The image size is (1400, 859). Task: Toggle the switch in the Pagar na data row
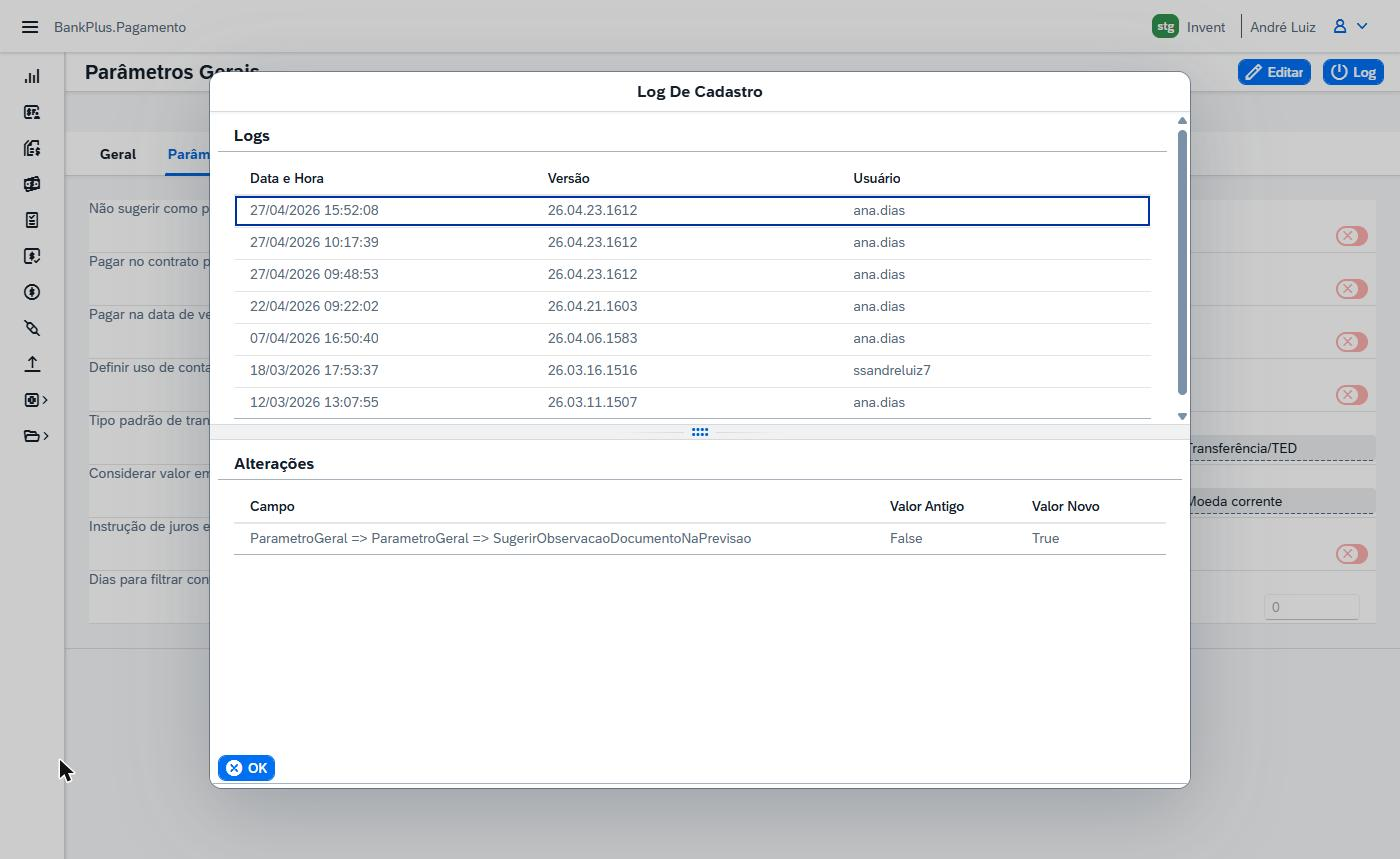[1351, 342]
